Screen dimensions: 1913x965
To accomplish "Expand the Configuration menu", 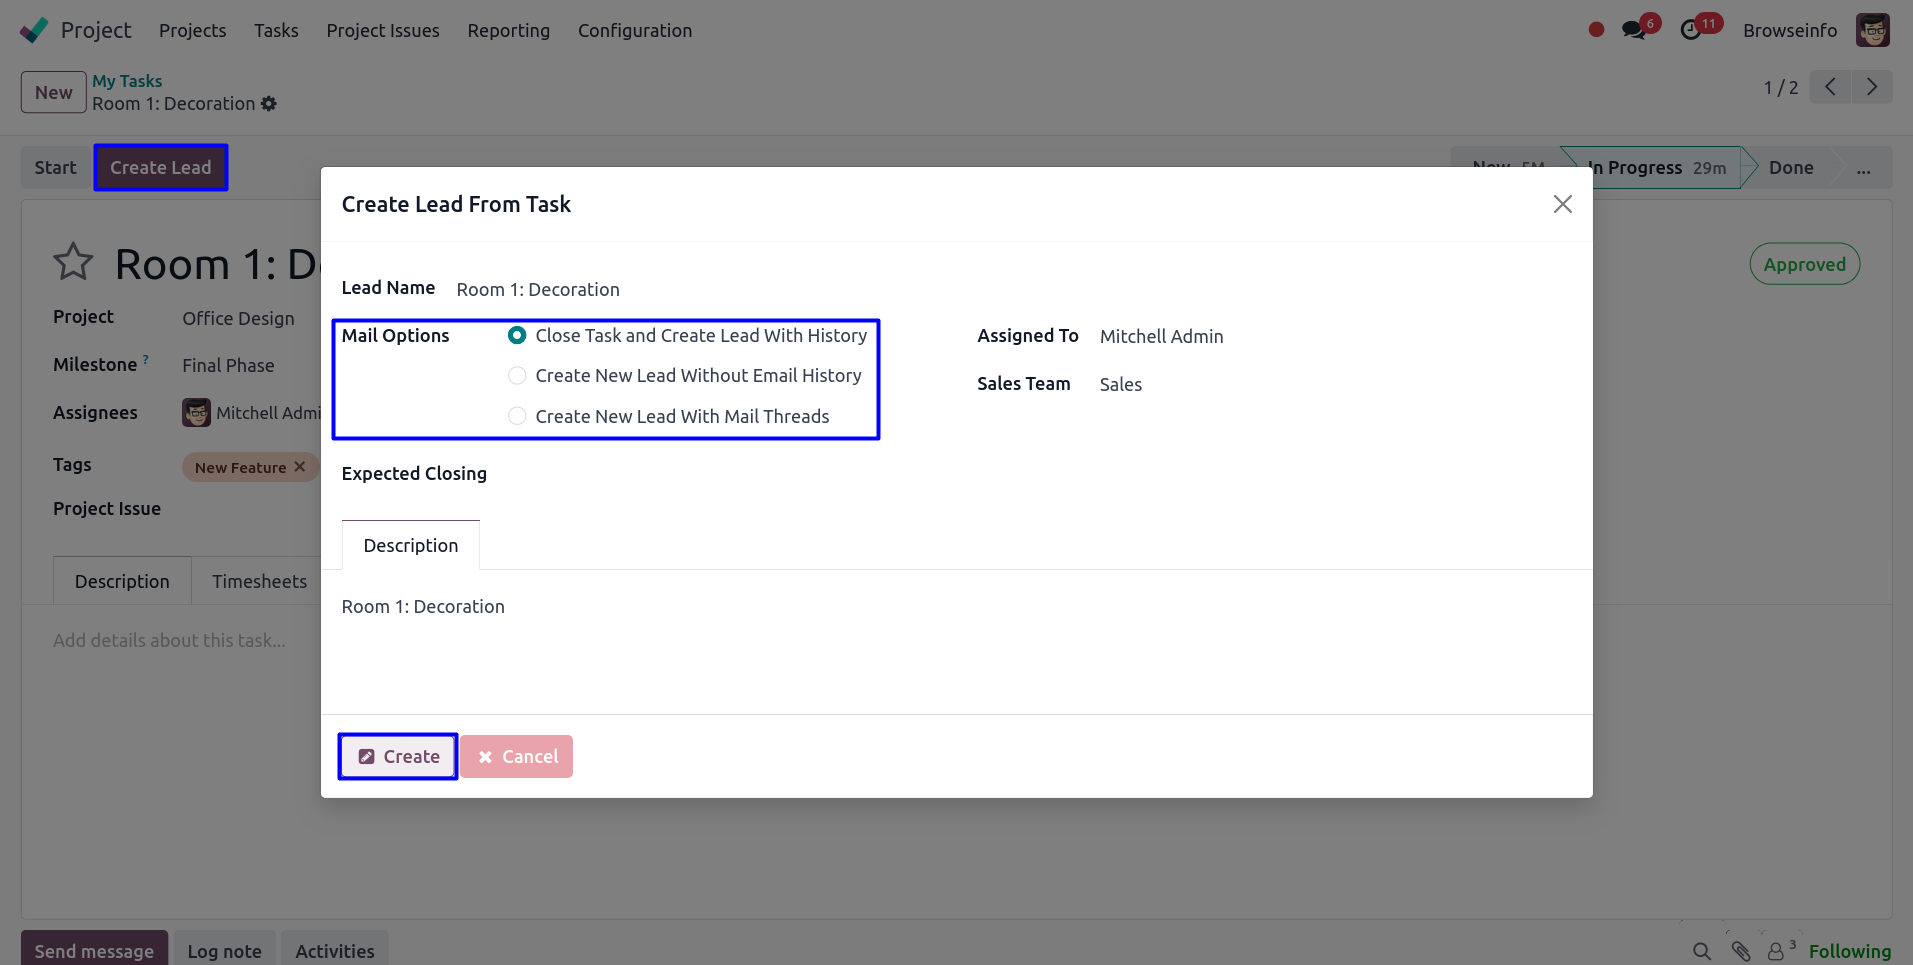I will (x=634, y=30).
